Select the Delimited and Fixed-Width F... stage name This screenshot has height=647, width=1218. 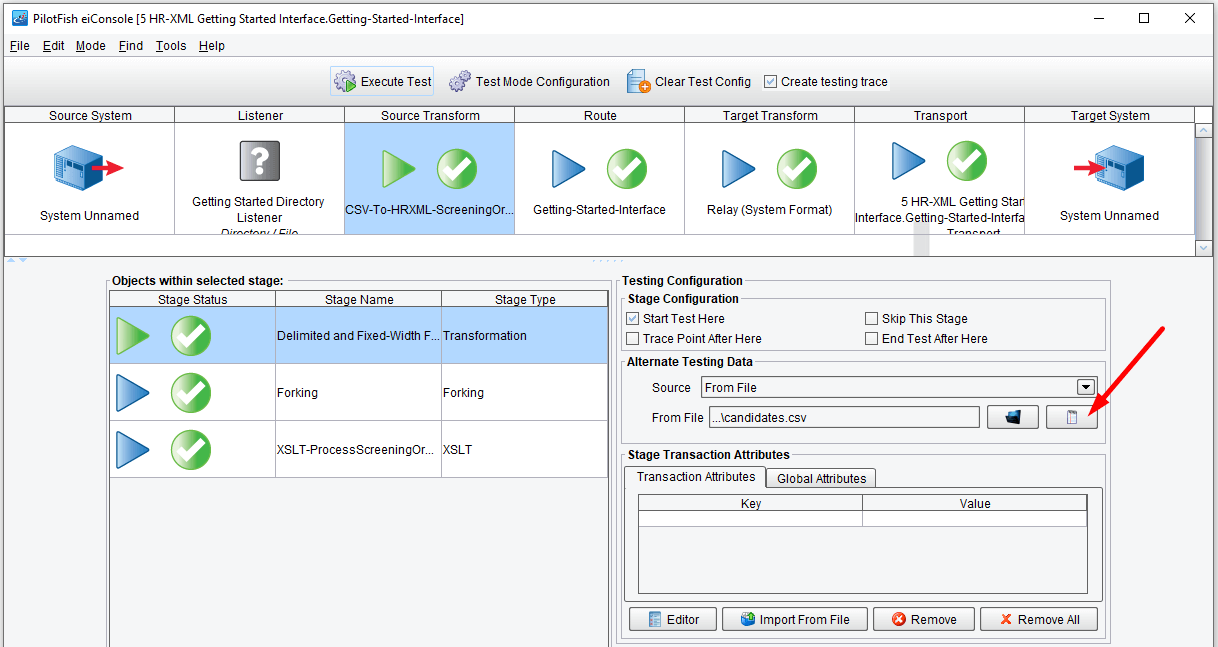pos(359,336)
